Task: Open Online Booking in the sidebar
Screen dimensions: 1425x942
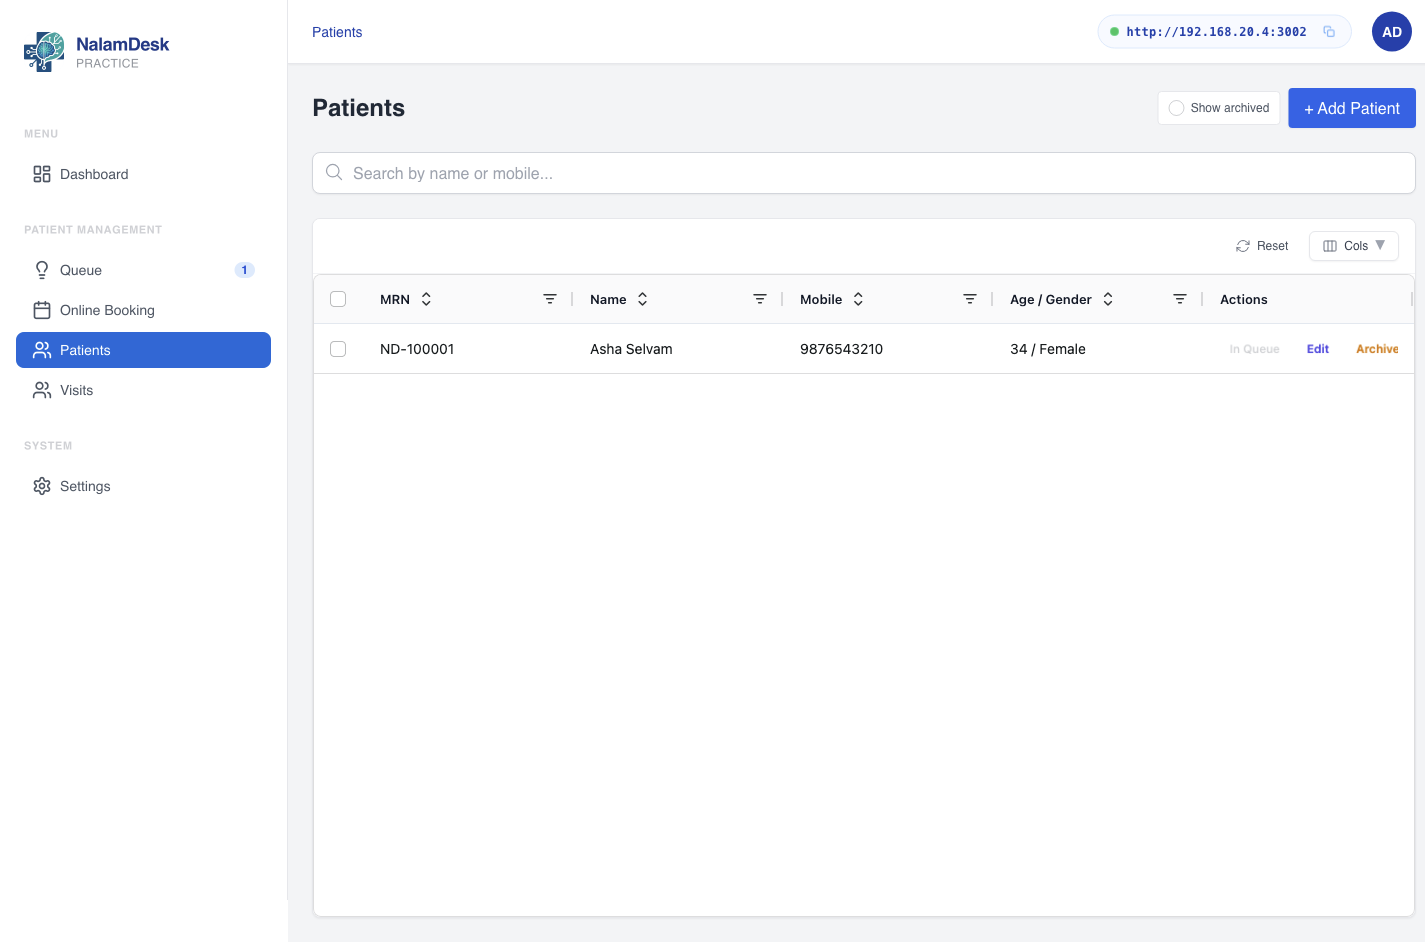Action: 143,310
